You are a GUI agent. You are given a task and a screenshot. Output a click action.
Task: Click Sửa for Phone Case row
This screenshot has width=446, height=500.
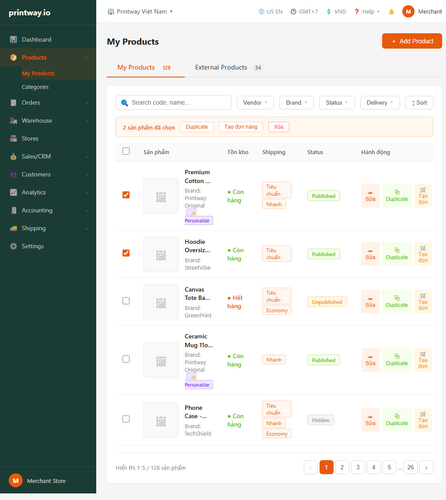pyautogui.click(x=370, y=420)
